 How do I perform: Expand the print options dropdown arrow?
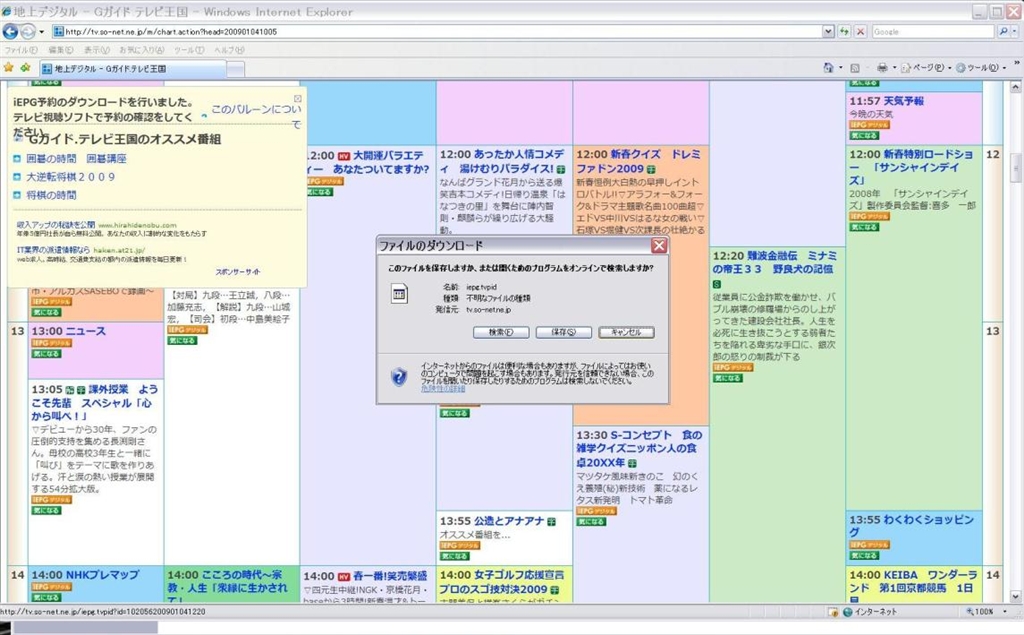pos(894,67)
